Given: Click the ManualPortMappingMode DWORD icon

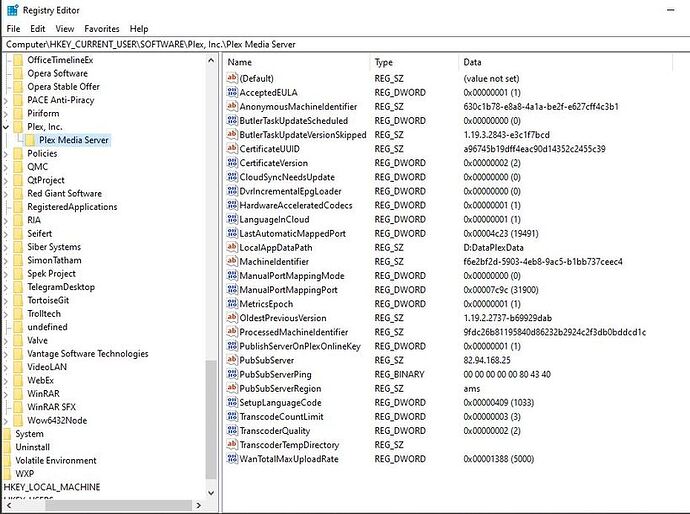Looking at the screenshot, I should click(232, 275).
